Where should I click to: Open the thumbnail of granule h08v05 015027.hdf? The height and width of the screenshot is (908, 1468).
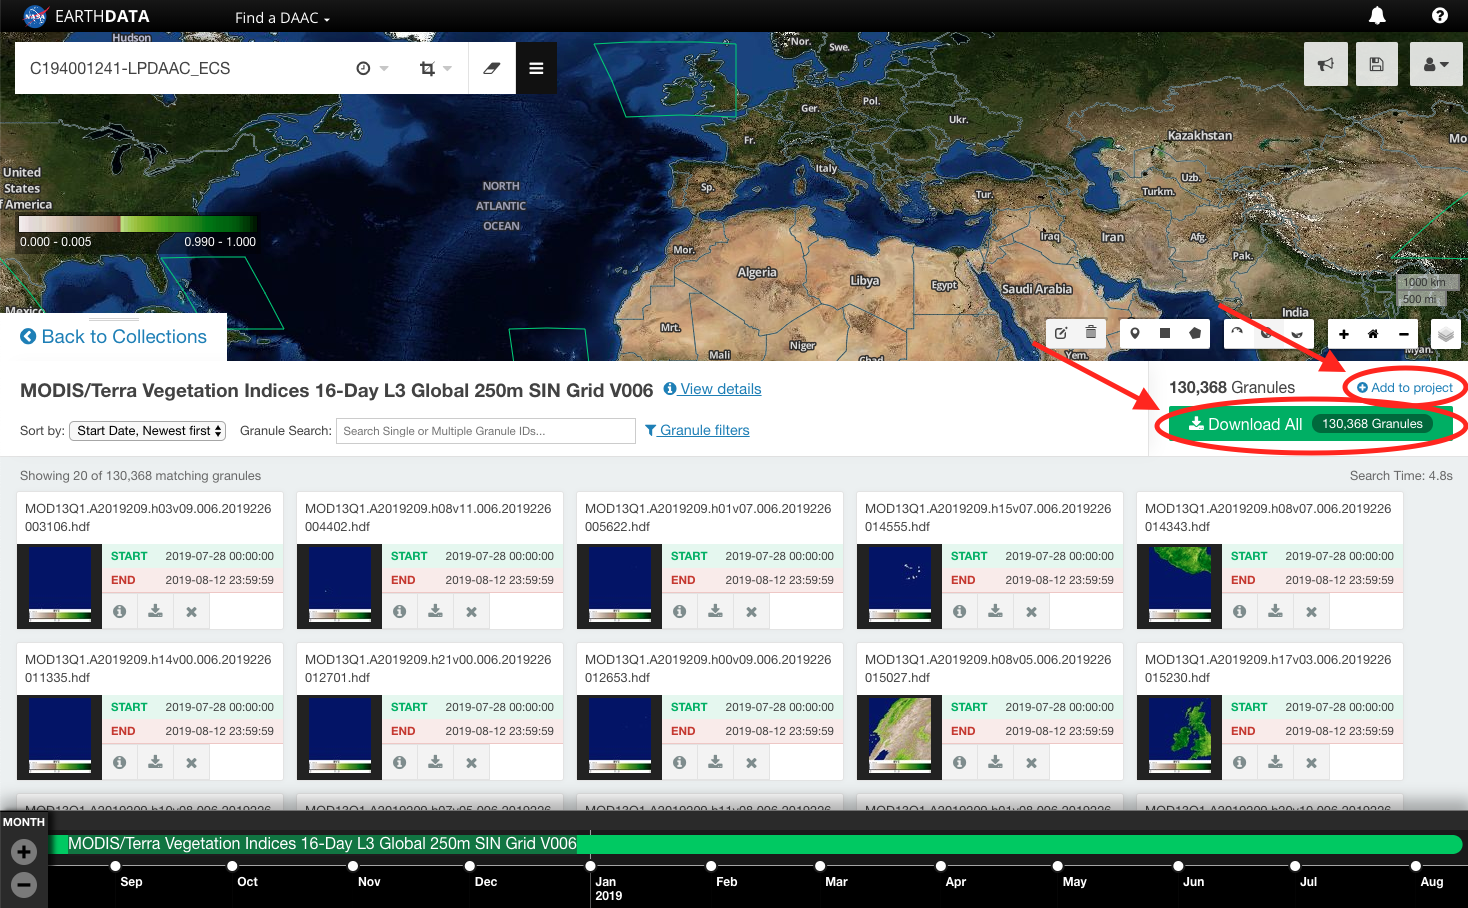(900, 737)
